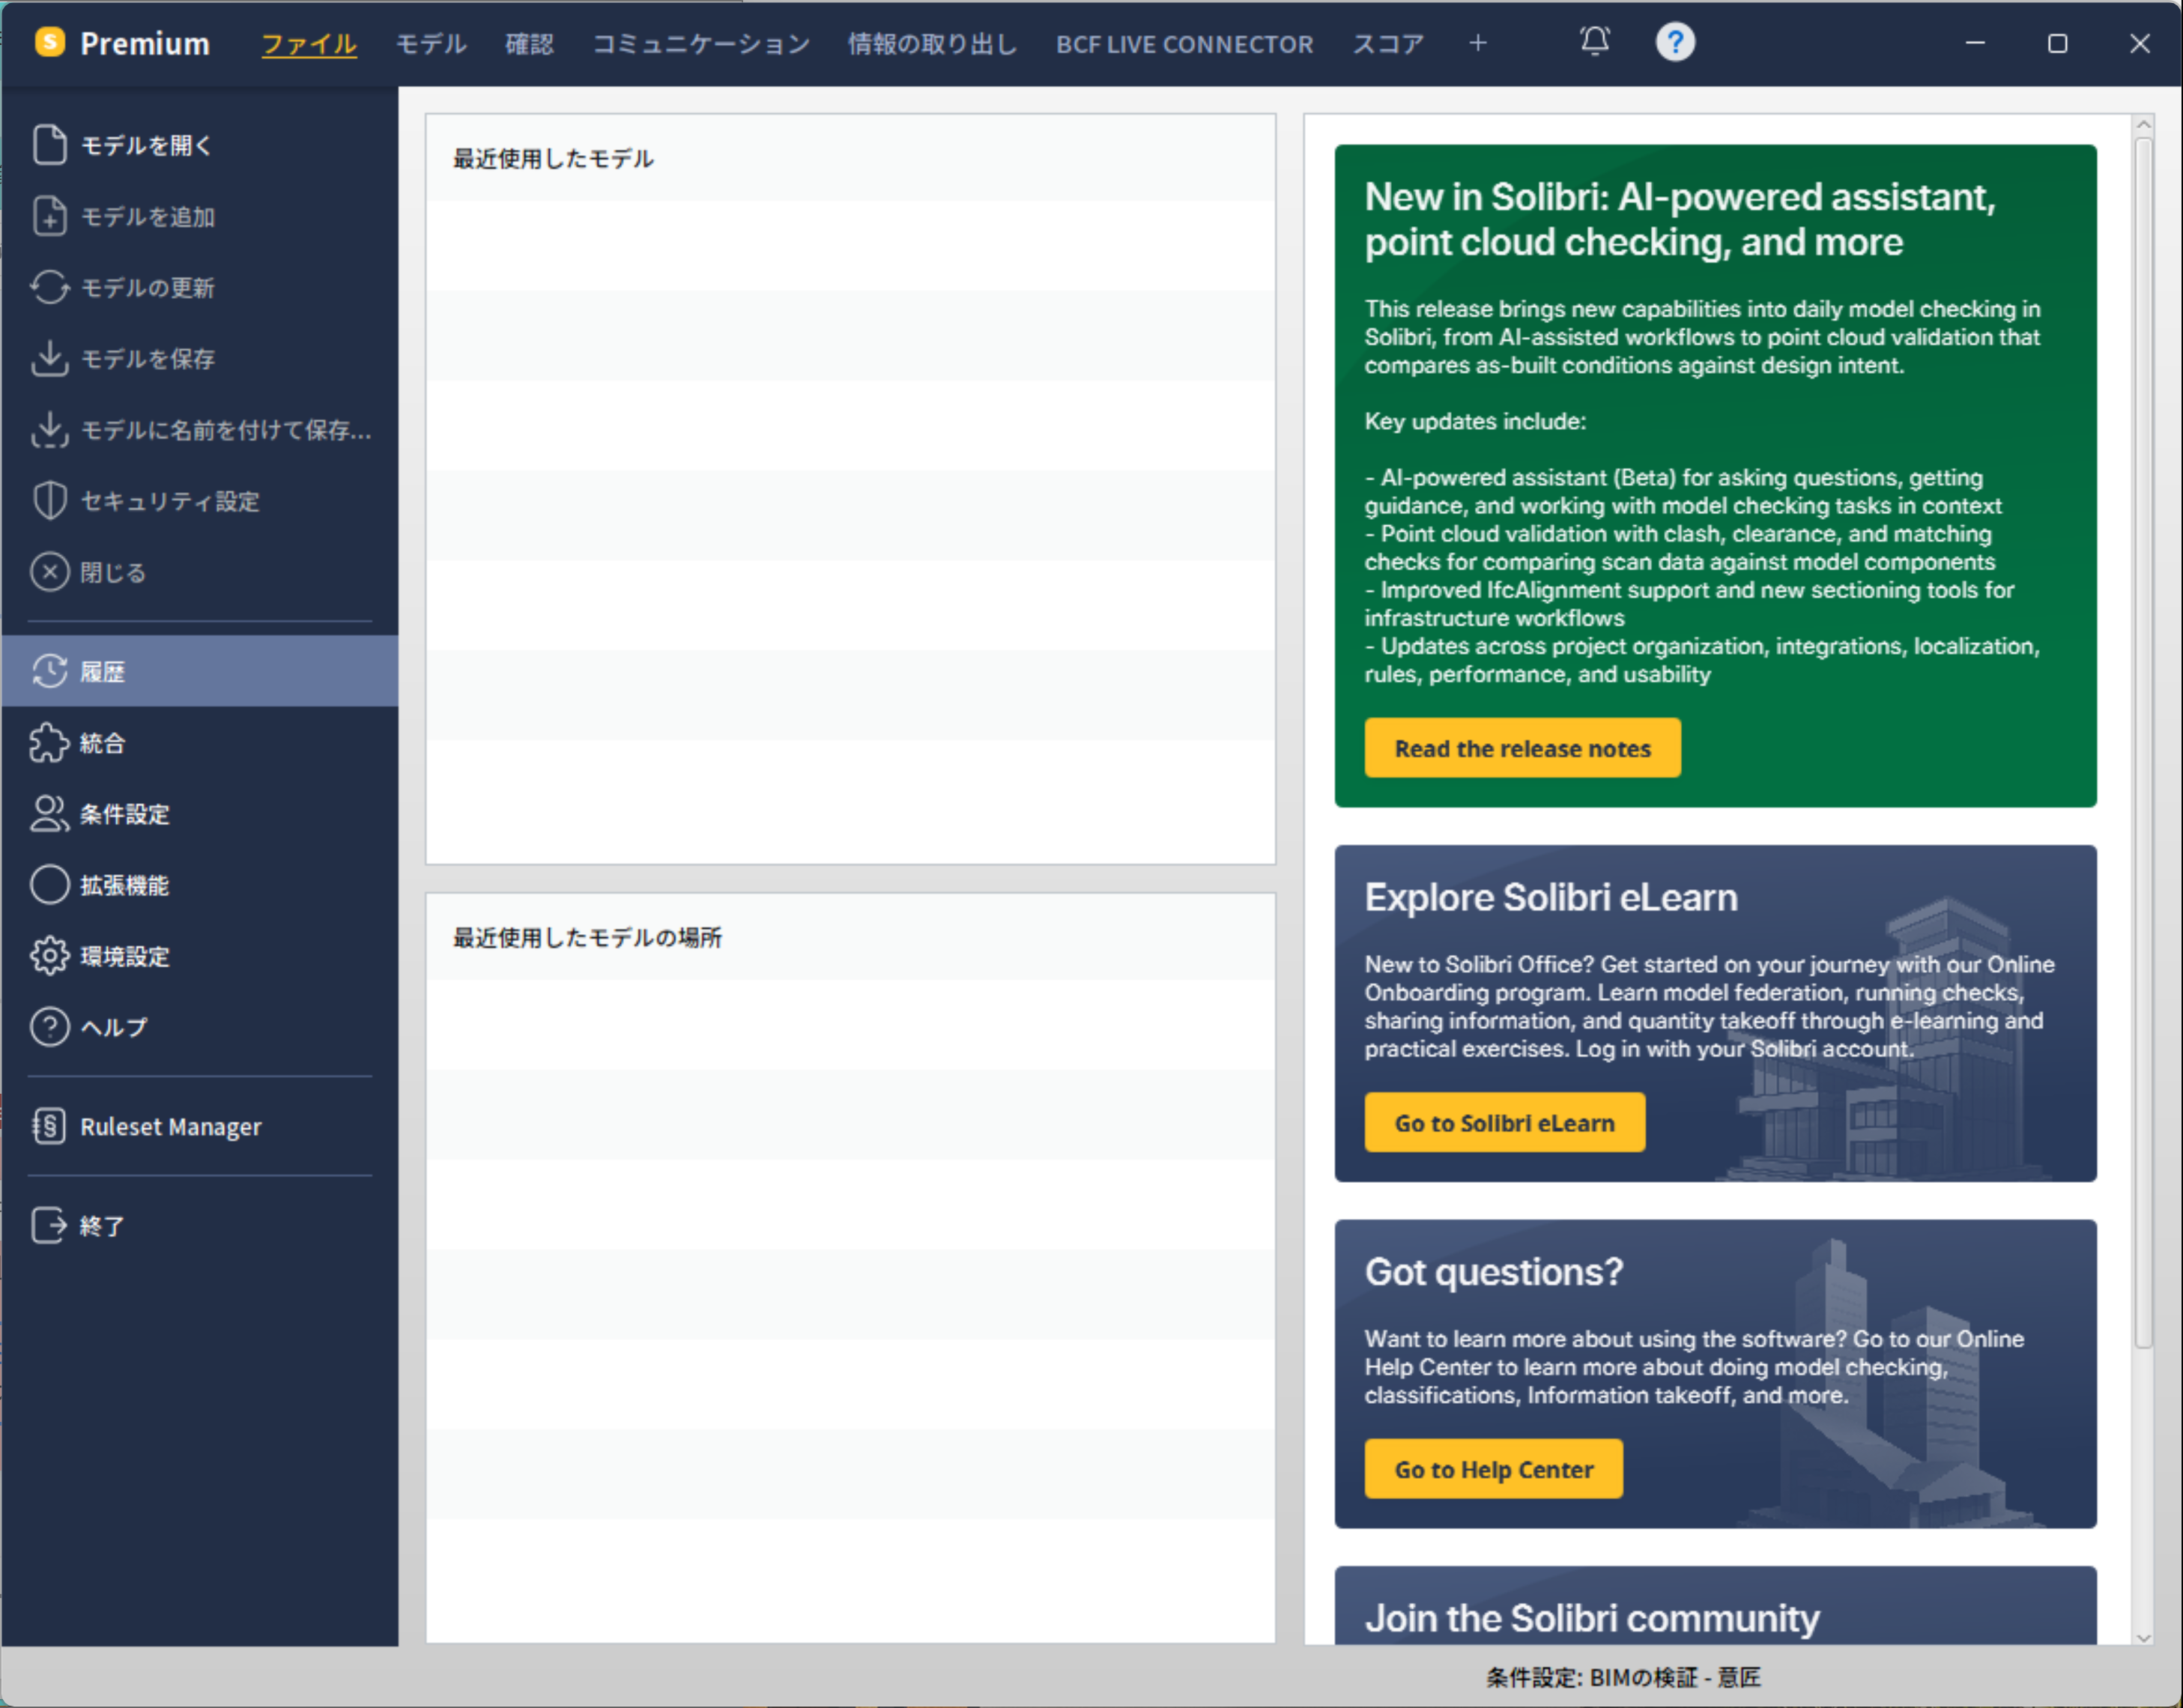The width and height of the screenshot is (2183, 1708).
Task: Select the 情報の取り出し tab
Action: [x=932, y=44]
